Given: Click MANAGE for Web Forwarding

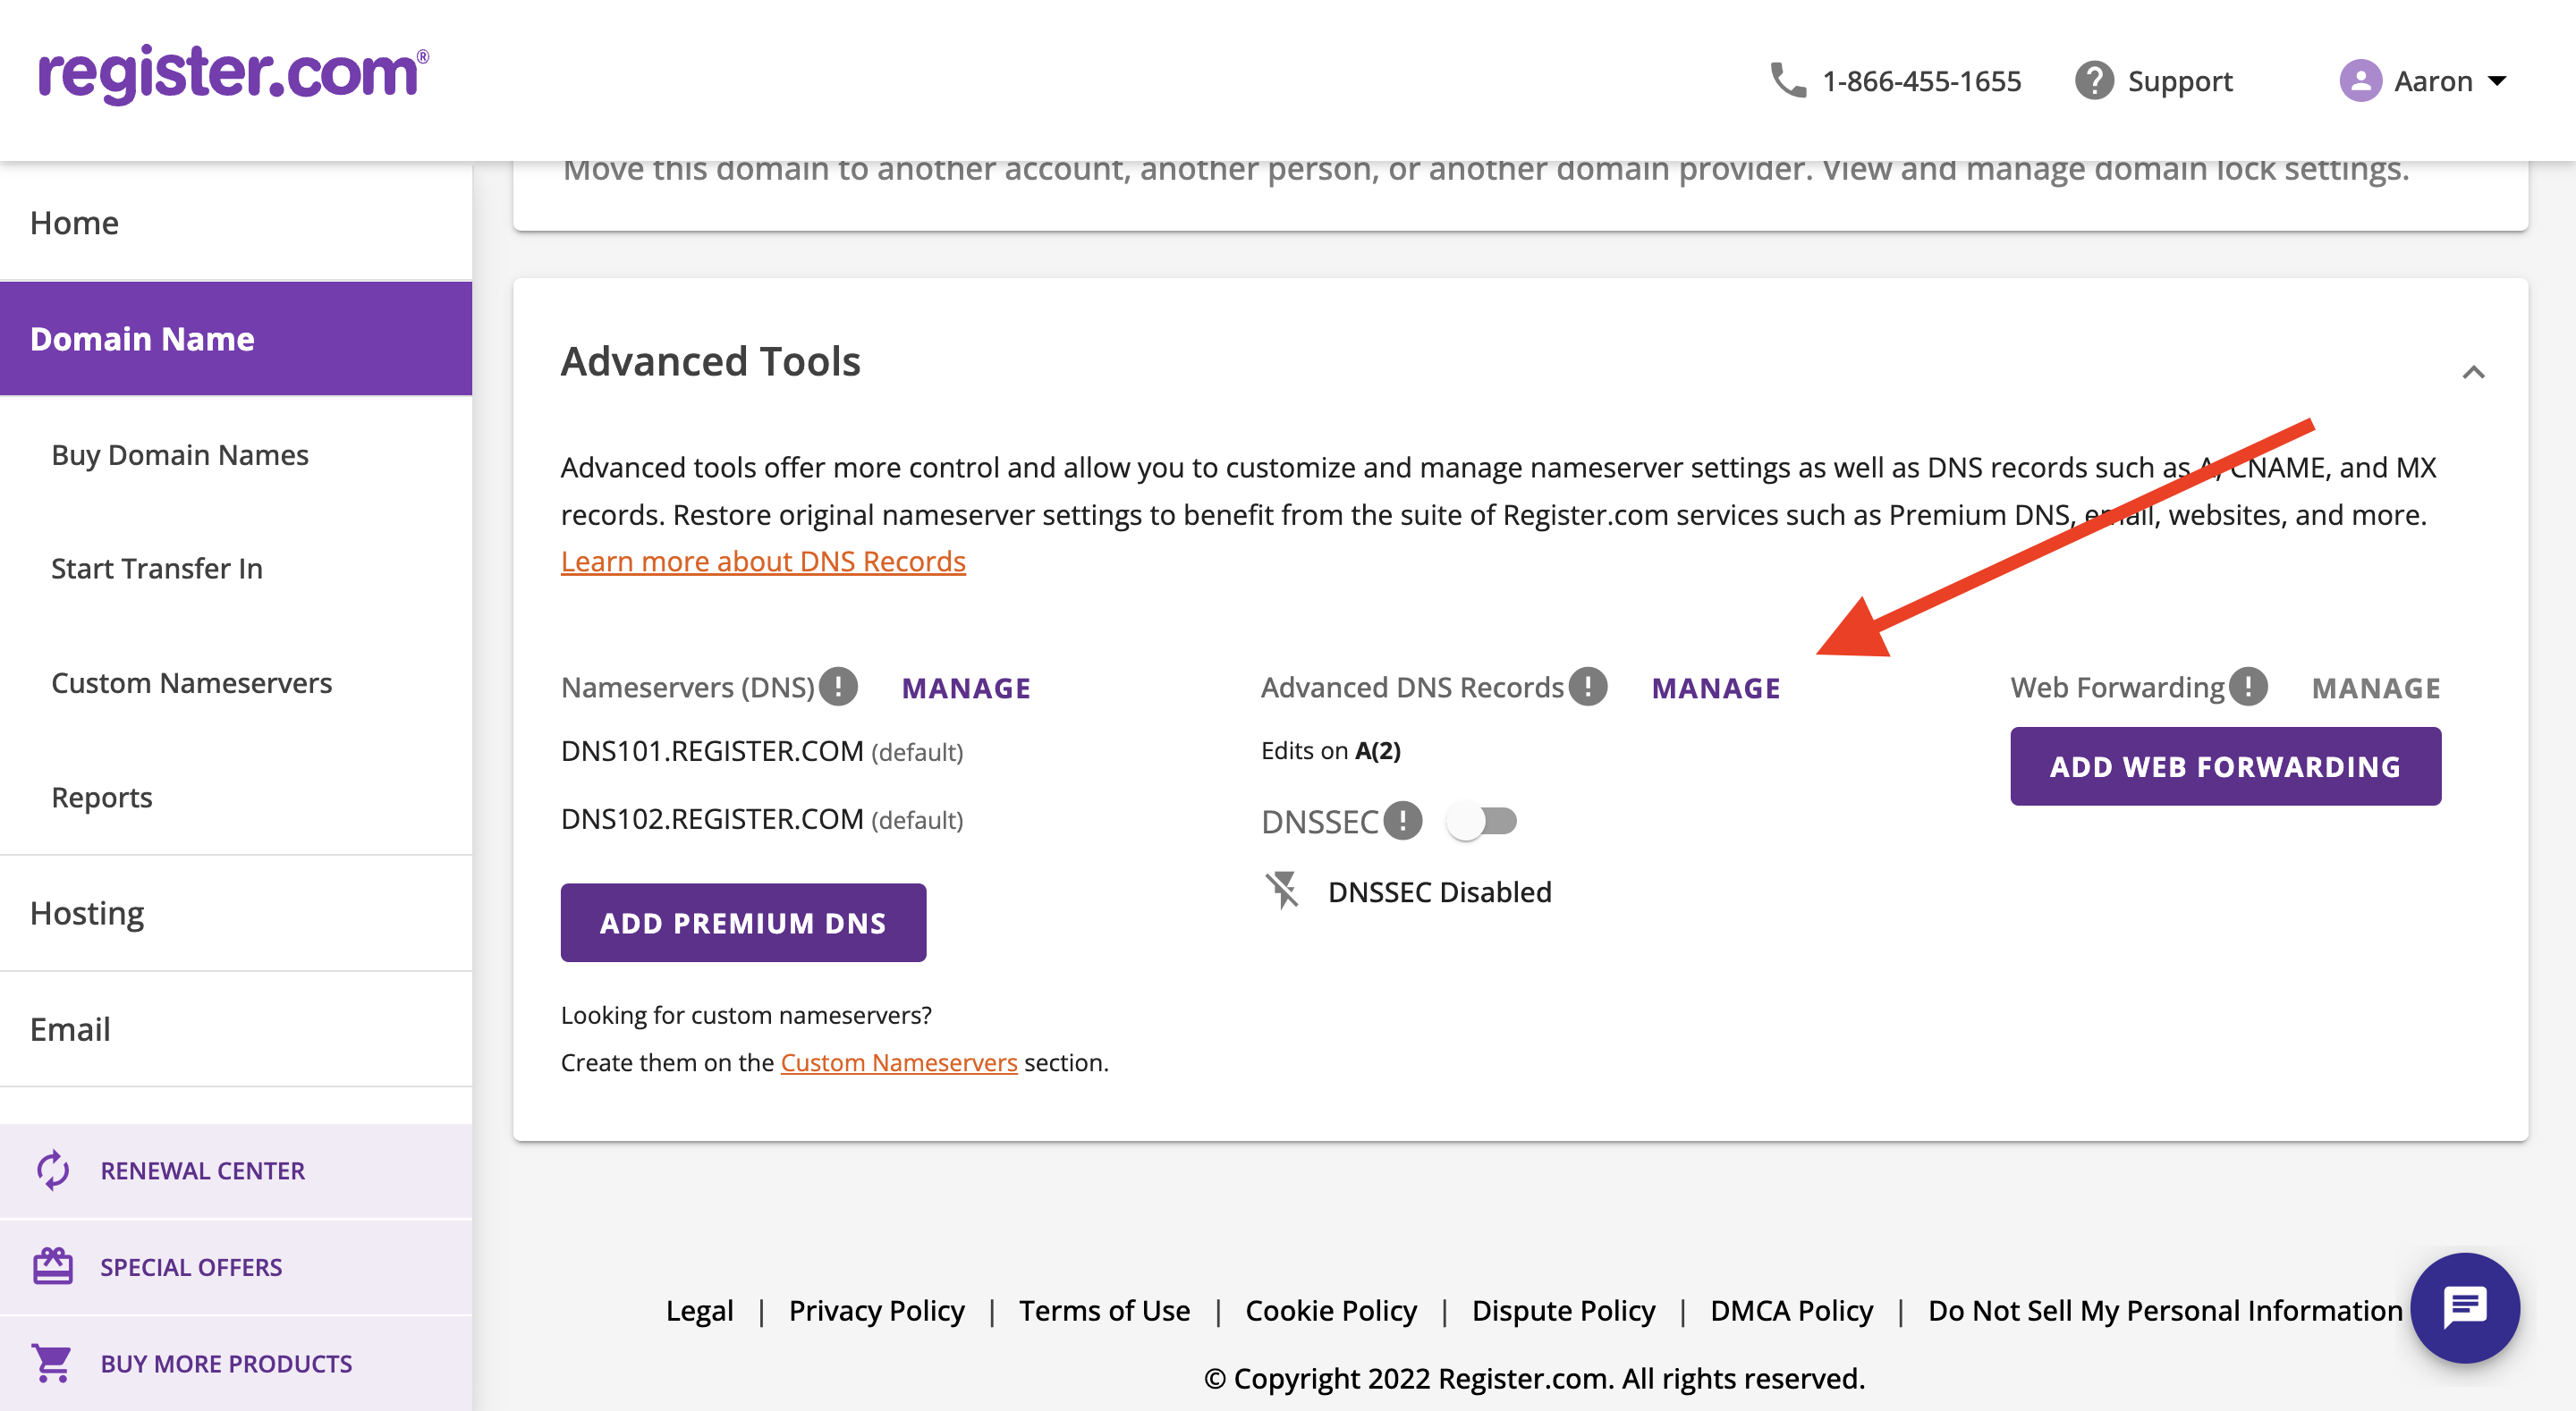Looking at the screenshot, I should (x=2376, y=688).
